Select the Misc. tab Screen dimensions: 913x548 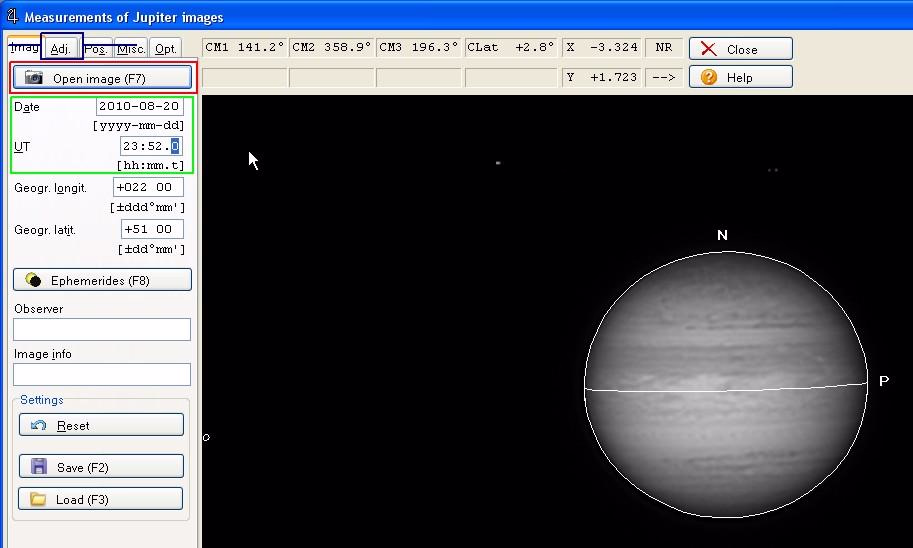pyautogui.click(x=131, y=48)
